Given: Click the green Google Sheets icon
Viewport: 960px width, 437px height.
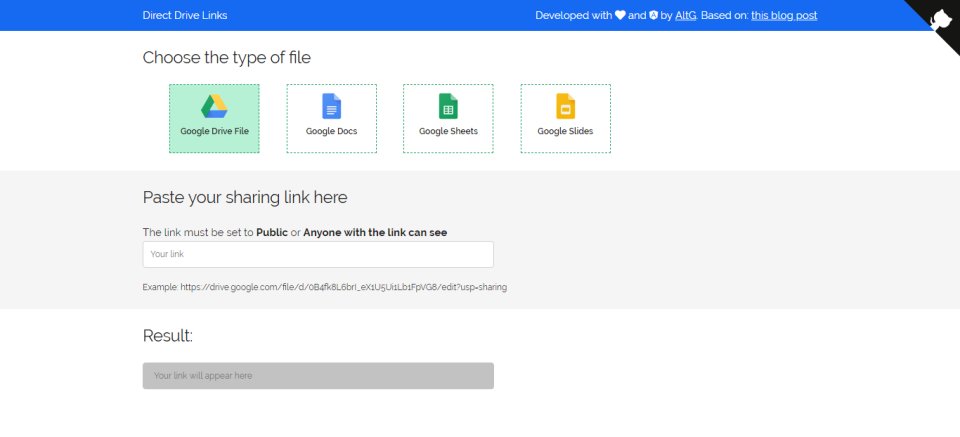Looking at the screenshot, I should (x=448, y=106).
